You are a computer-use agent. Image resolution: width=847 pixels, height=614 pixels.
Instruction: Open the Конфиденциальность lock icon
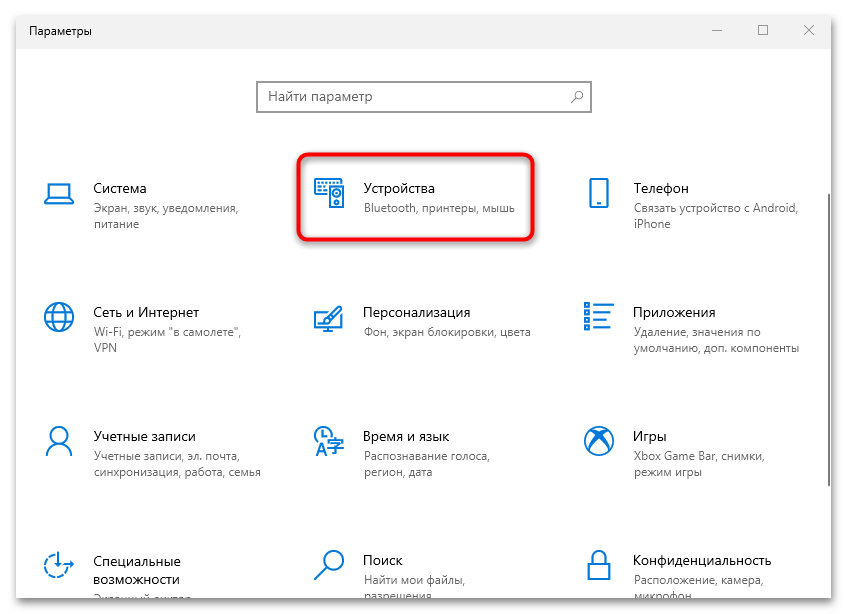click(x=598, y=566)
